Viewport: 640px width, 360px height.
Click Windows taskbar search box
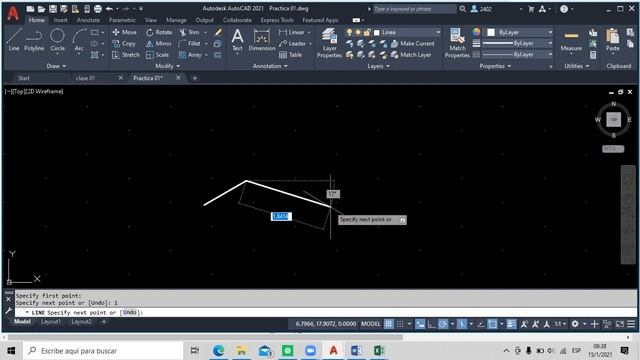[103, 351]
